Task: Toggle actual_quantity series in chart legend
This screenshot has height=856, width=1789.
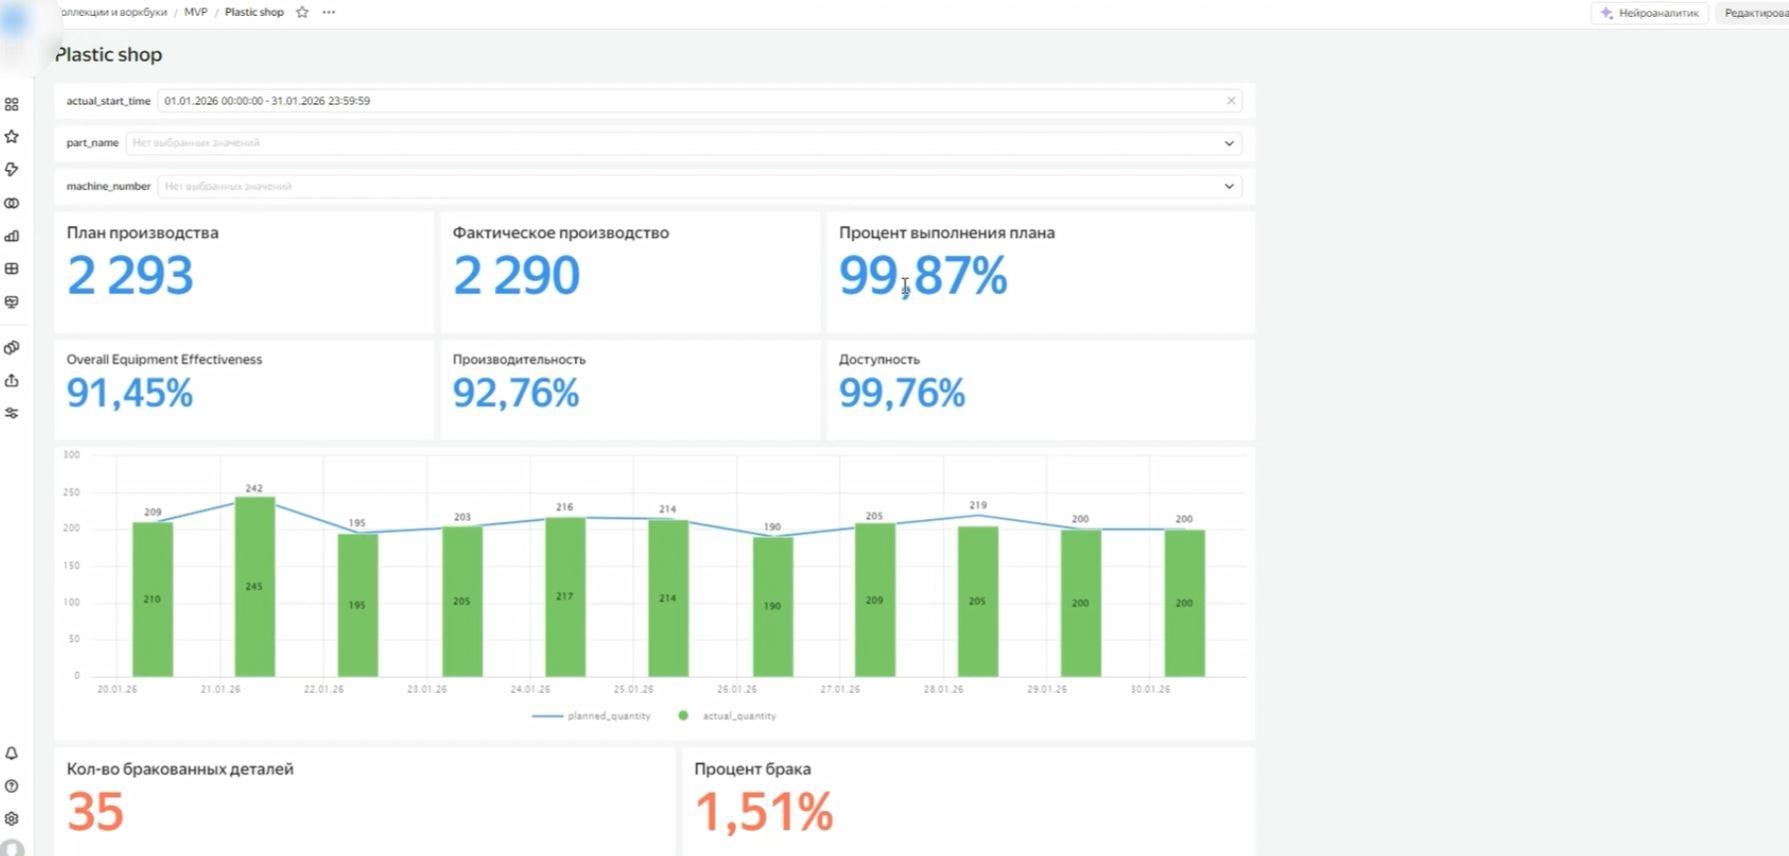Action: point(728,716)
